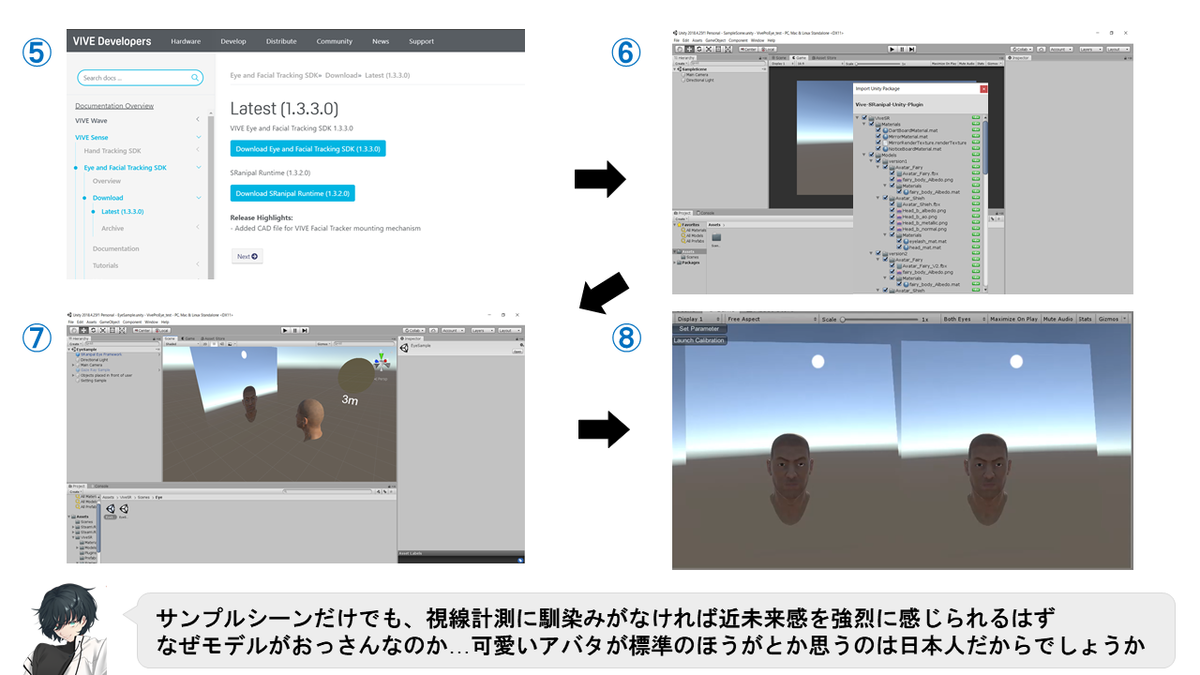Click the cloud services icon in SampleScene Unity window

(x=1041, y=49)
